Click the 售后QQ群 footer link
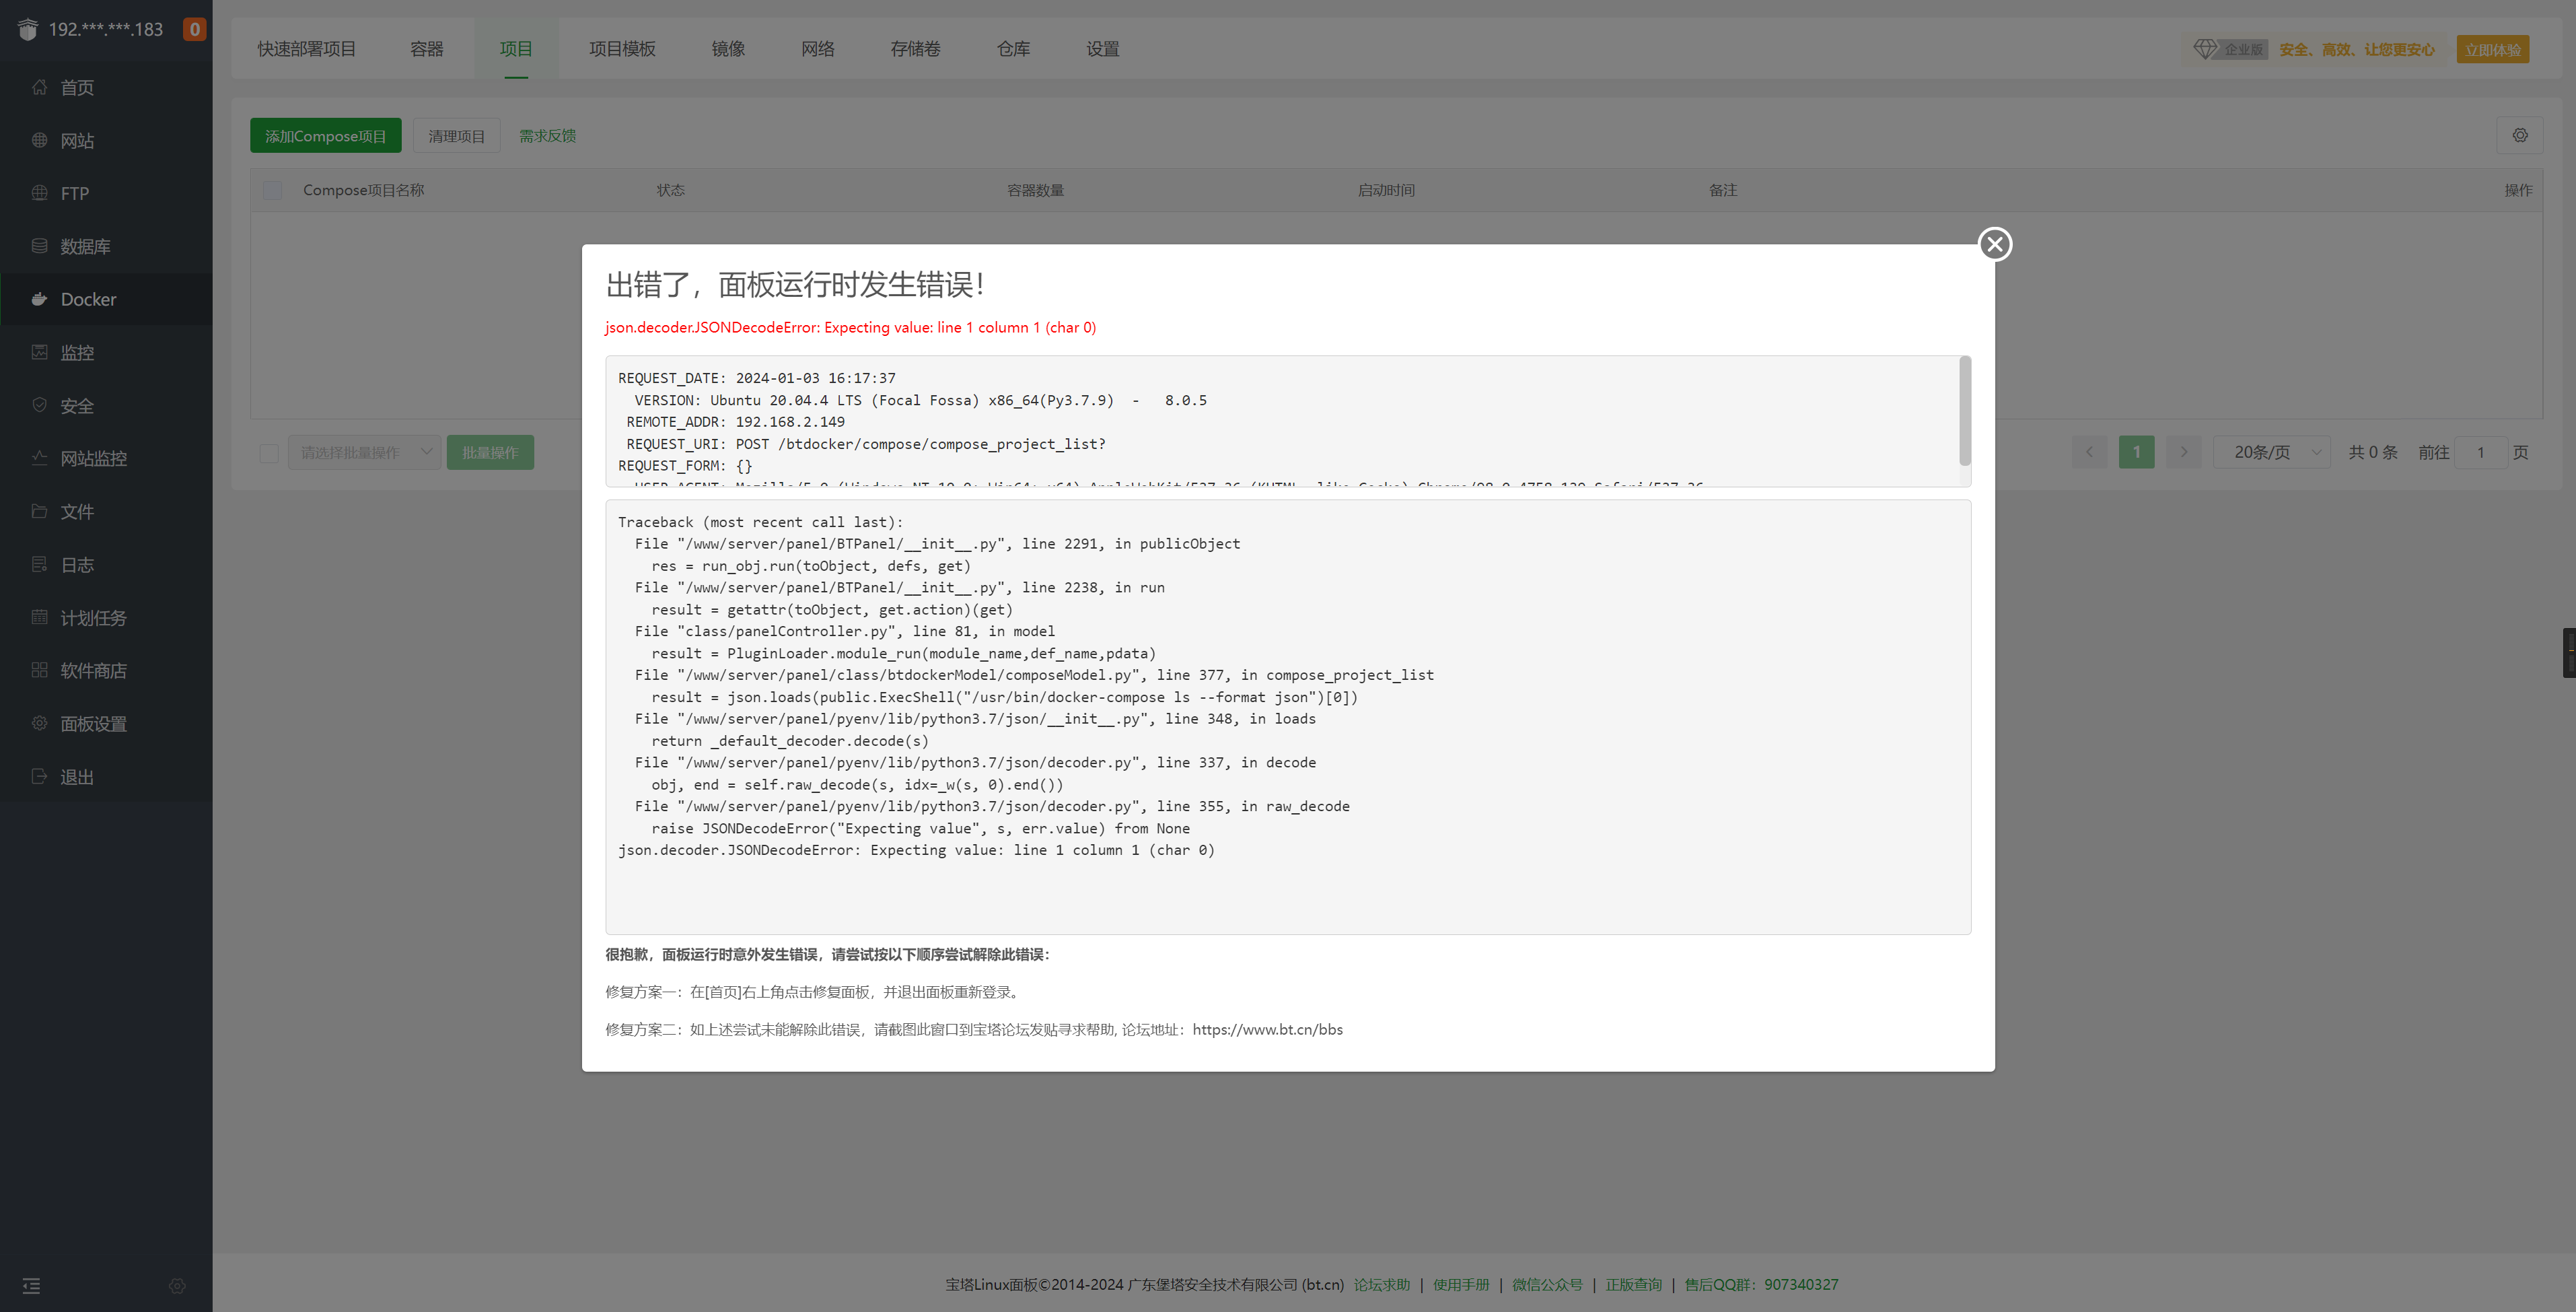This screenshot has width=2576, height=1312. [x=1761, y=1285]
